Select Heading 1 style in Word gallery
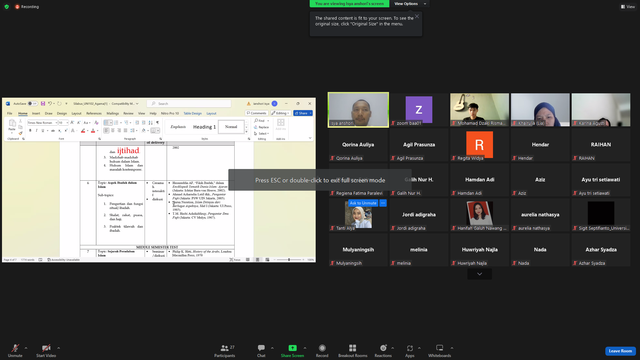This screenshot has width=640, height=360. (x=204, y=127)
